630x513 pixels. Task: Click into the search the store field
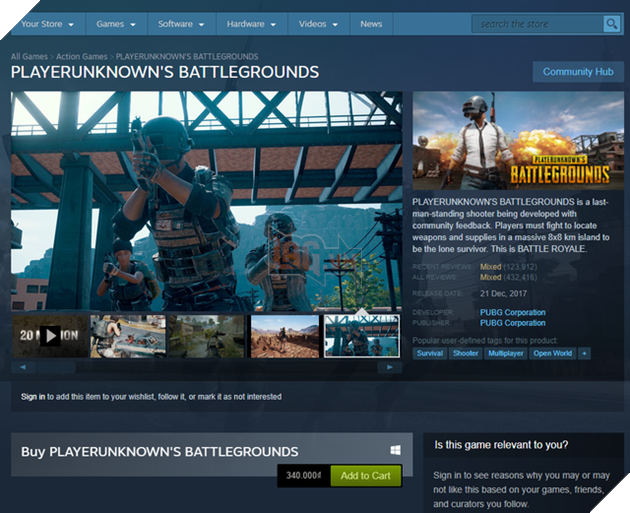pyautogui.click(x=537, y=24)
